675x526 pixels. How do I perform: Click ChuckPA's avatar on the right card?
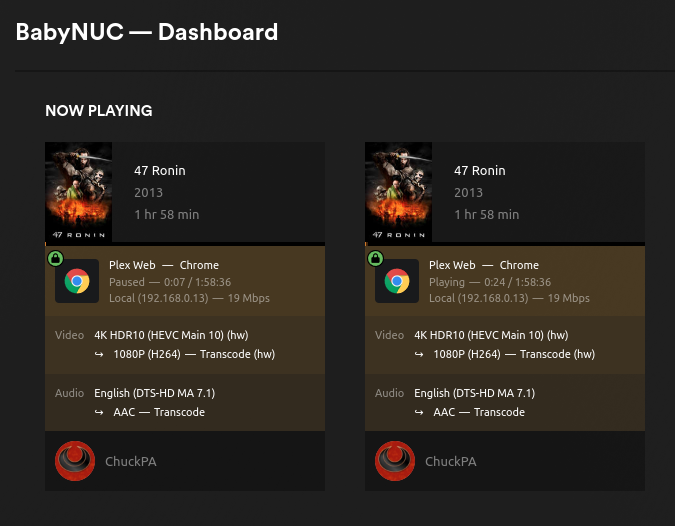click(394, 461)
